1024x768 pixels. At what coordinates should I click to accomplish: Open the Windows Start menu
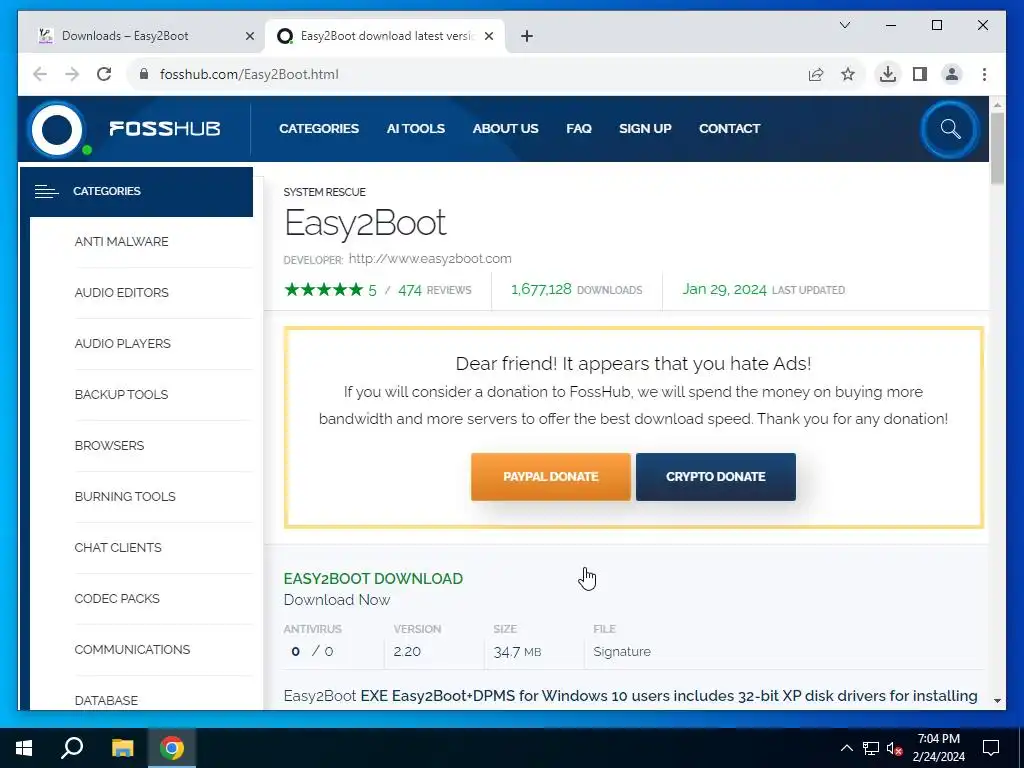(x=24, y=748)
